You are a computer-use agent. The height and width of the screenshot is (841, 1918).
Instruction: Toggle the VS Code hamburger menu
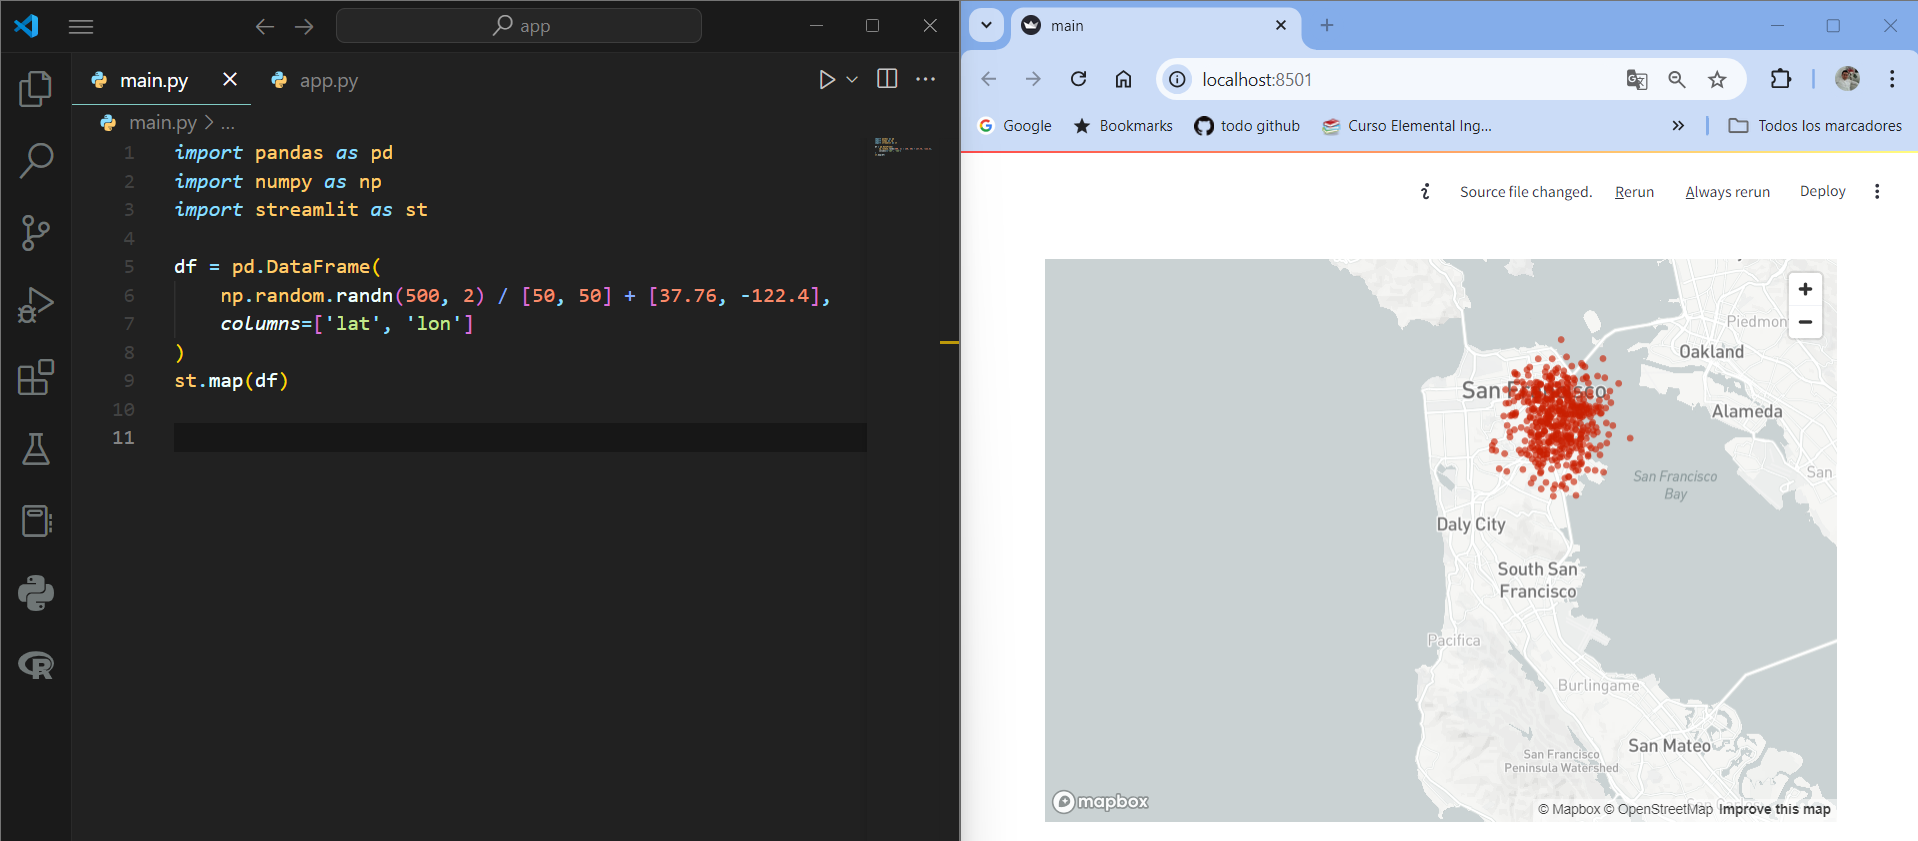point(81,27)
